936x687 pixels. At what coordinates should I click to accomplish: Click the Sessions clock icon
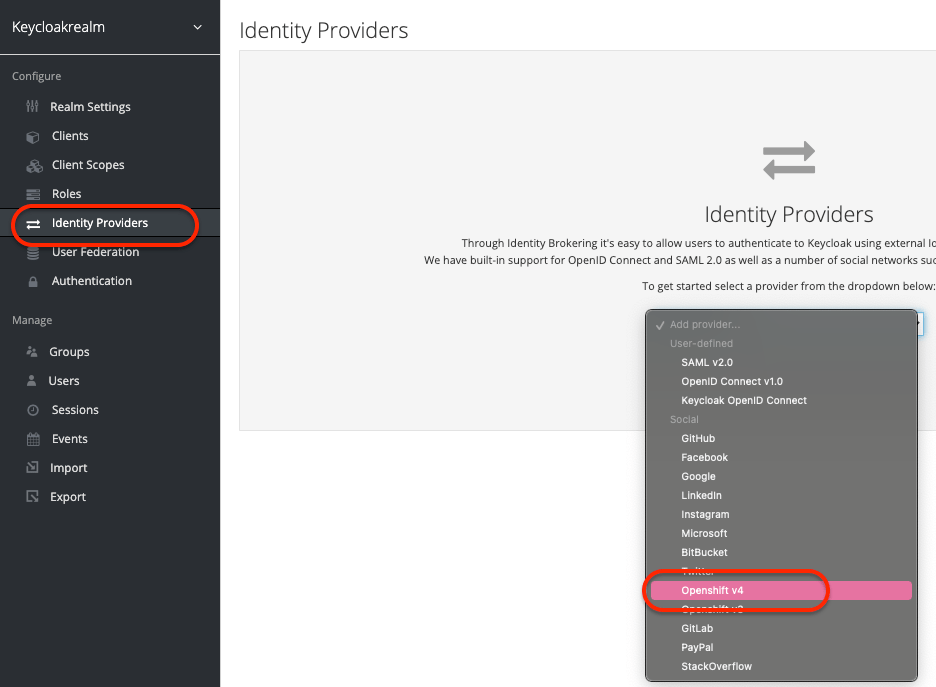[x=33, y=410]
